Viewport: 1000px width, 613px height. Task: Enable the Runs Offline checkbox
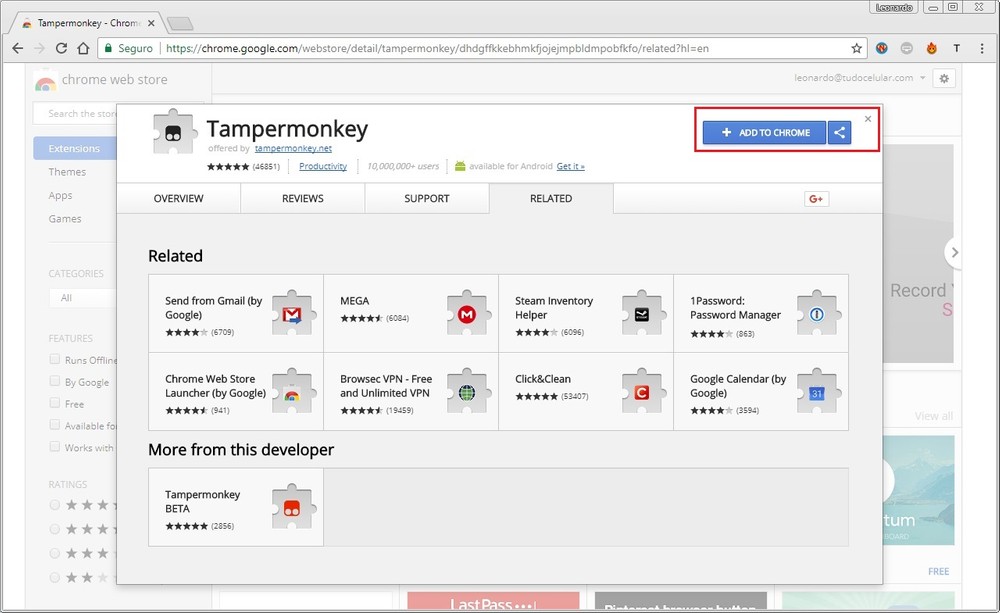click(x=55, y=360)
